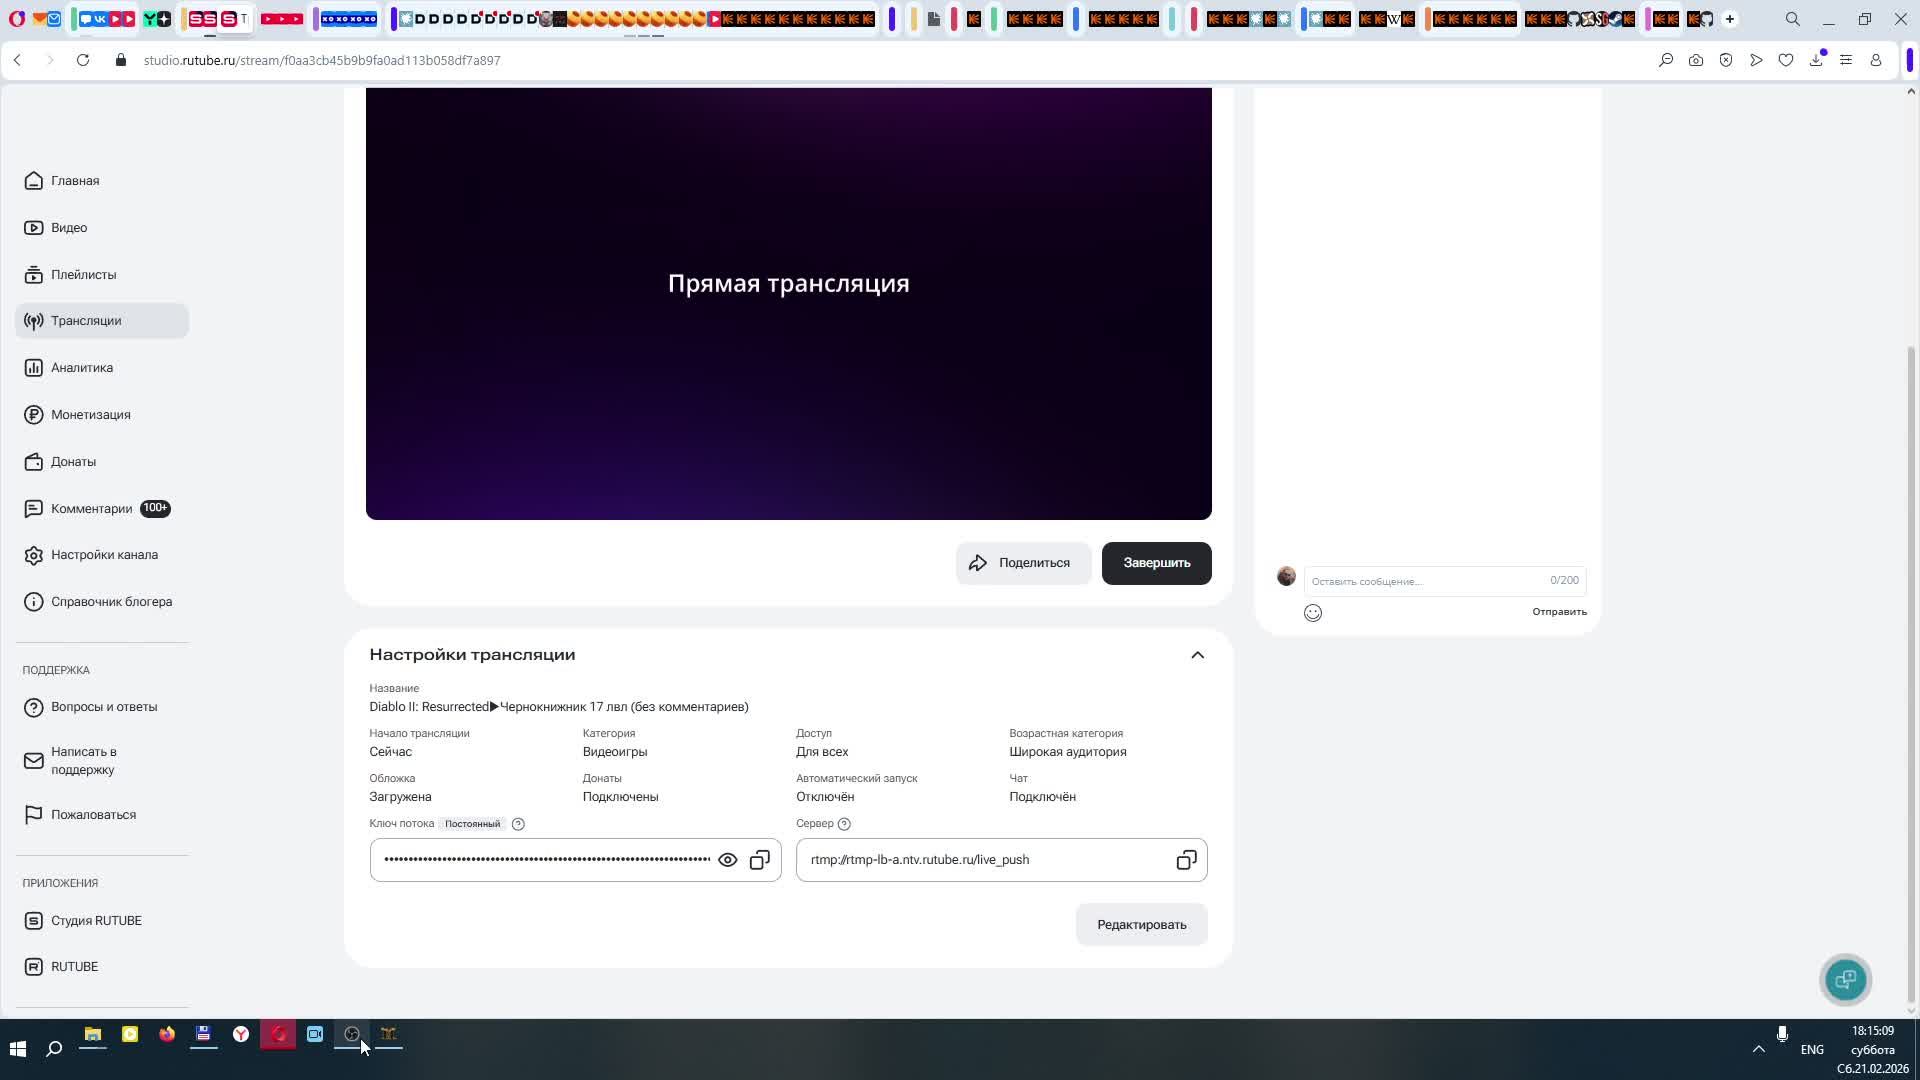1920x1080 pixels.
Task: Open the floating support chat widget
Action: pos(1845,979)
